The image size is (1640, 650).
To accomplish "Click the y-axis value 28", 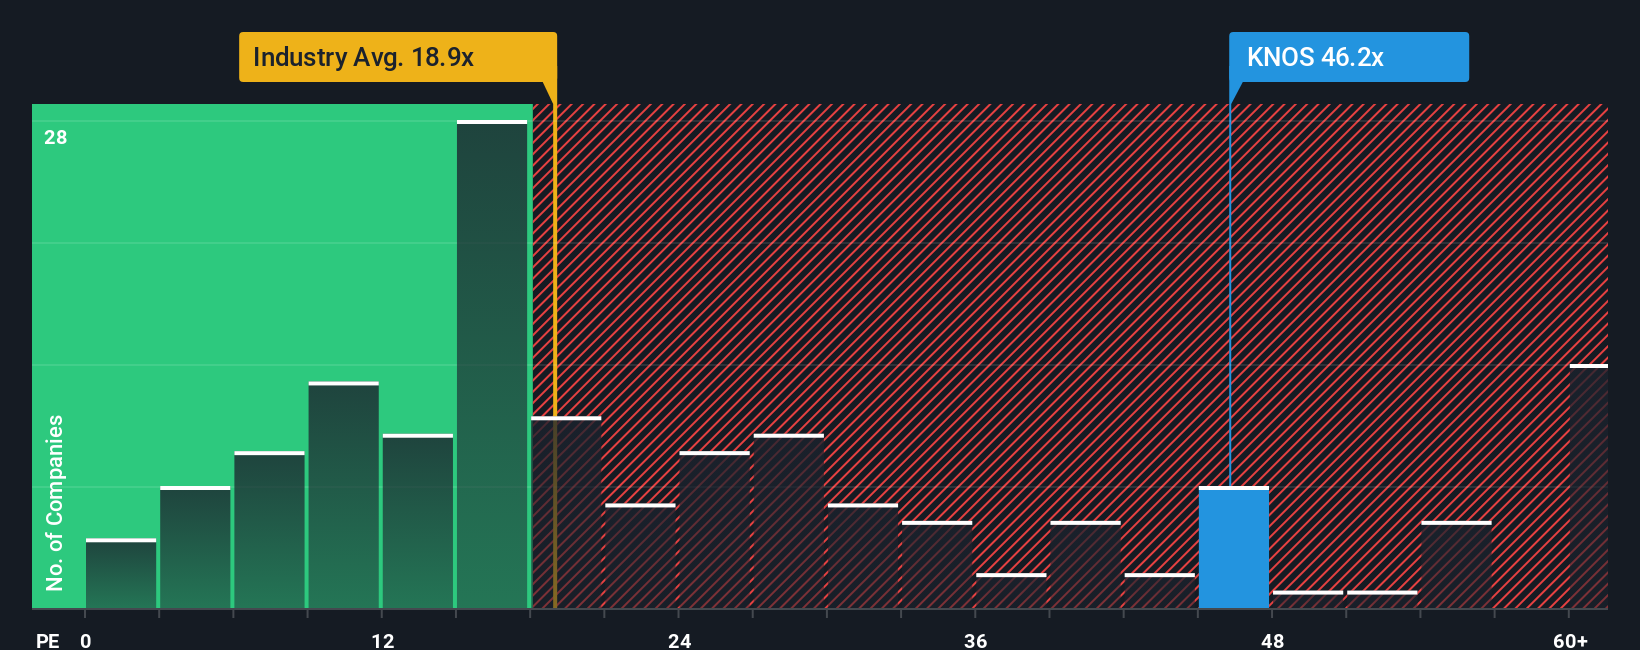I will (56, 137).
